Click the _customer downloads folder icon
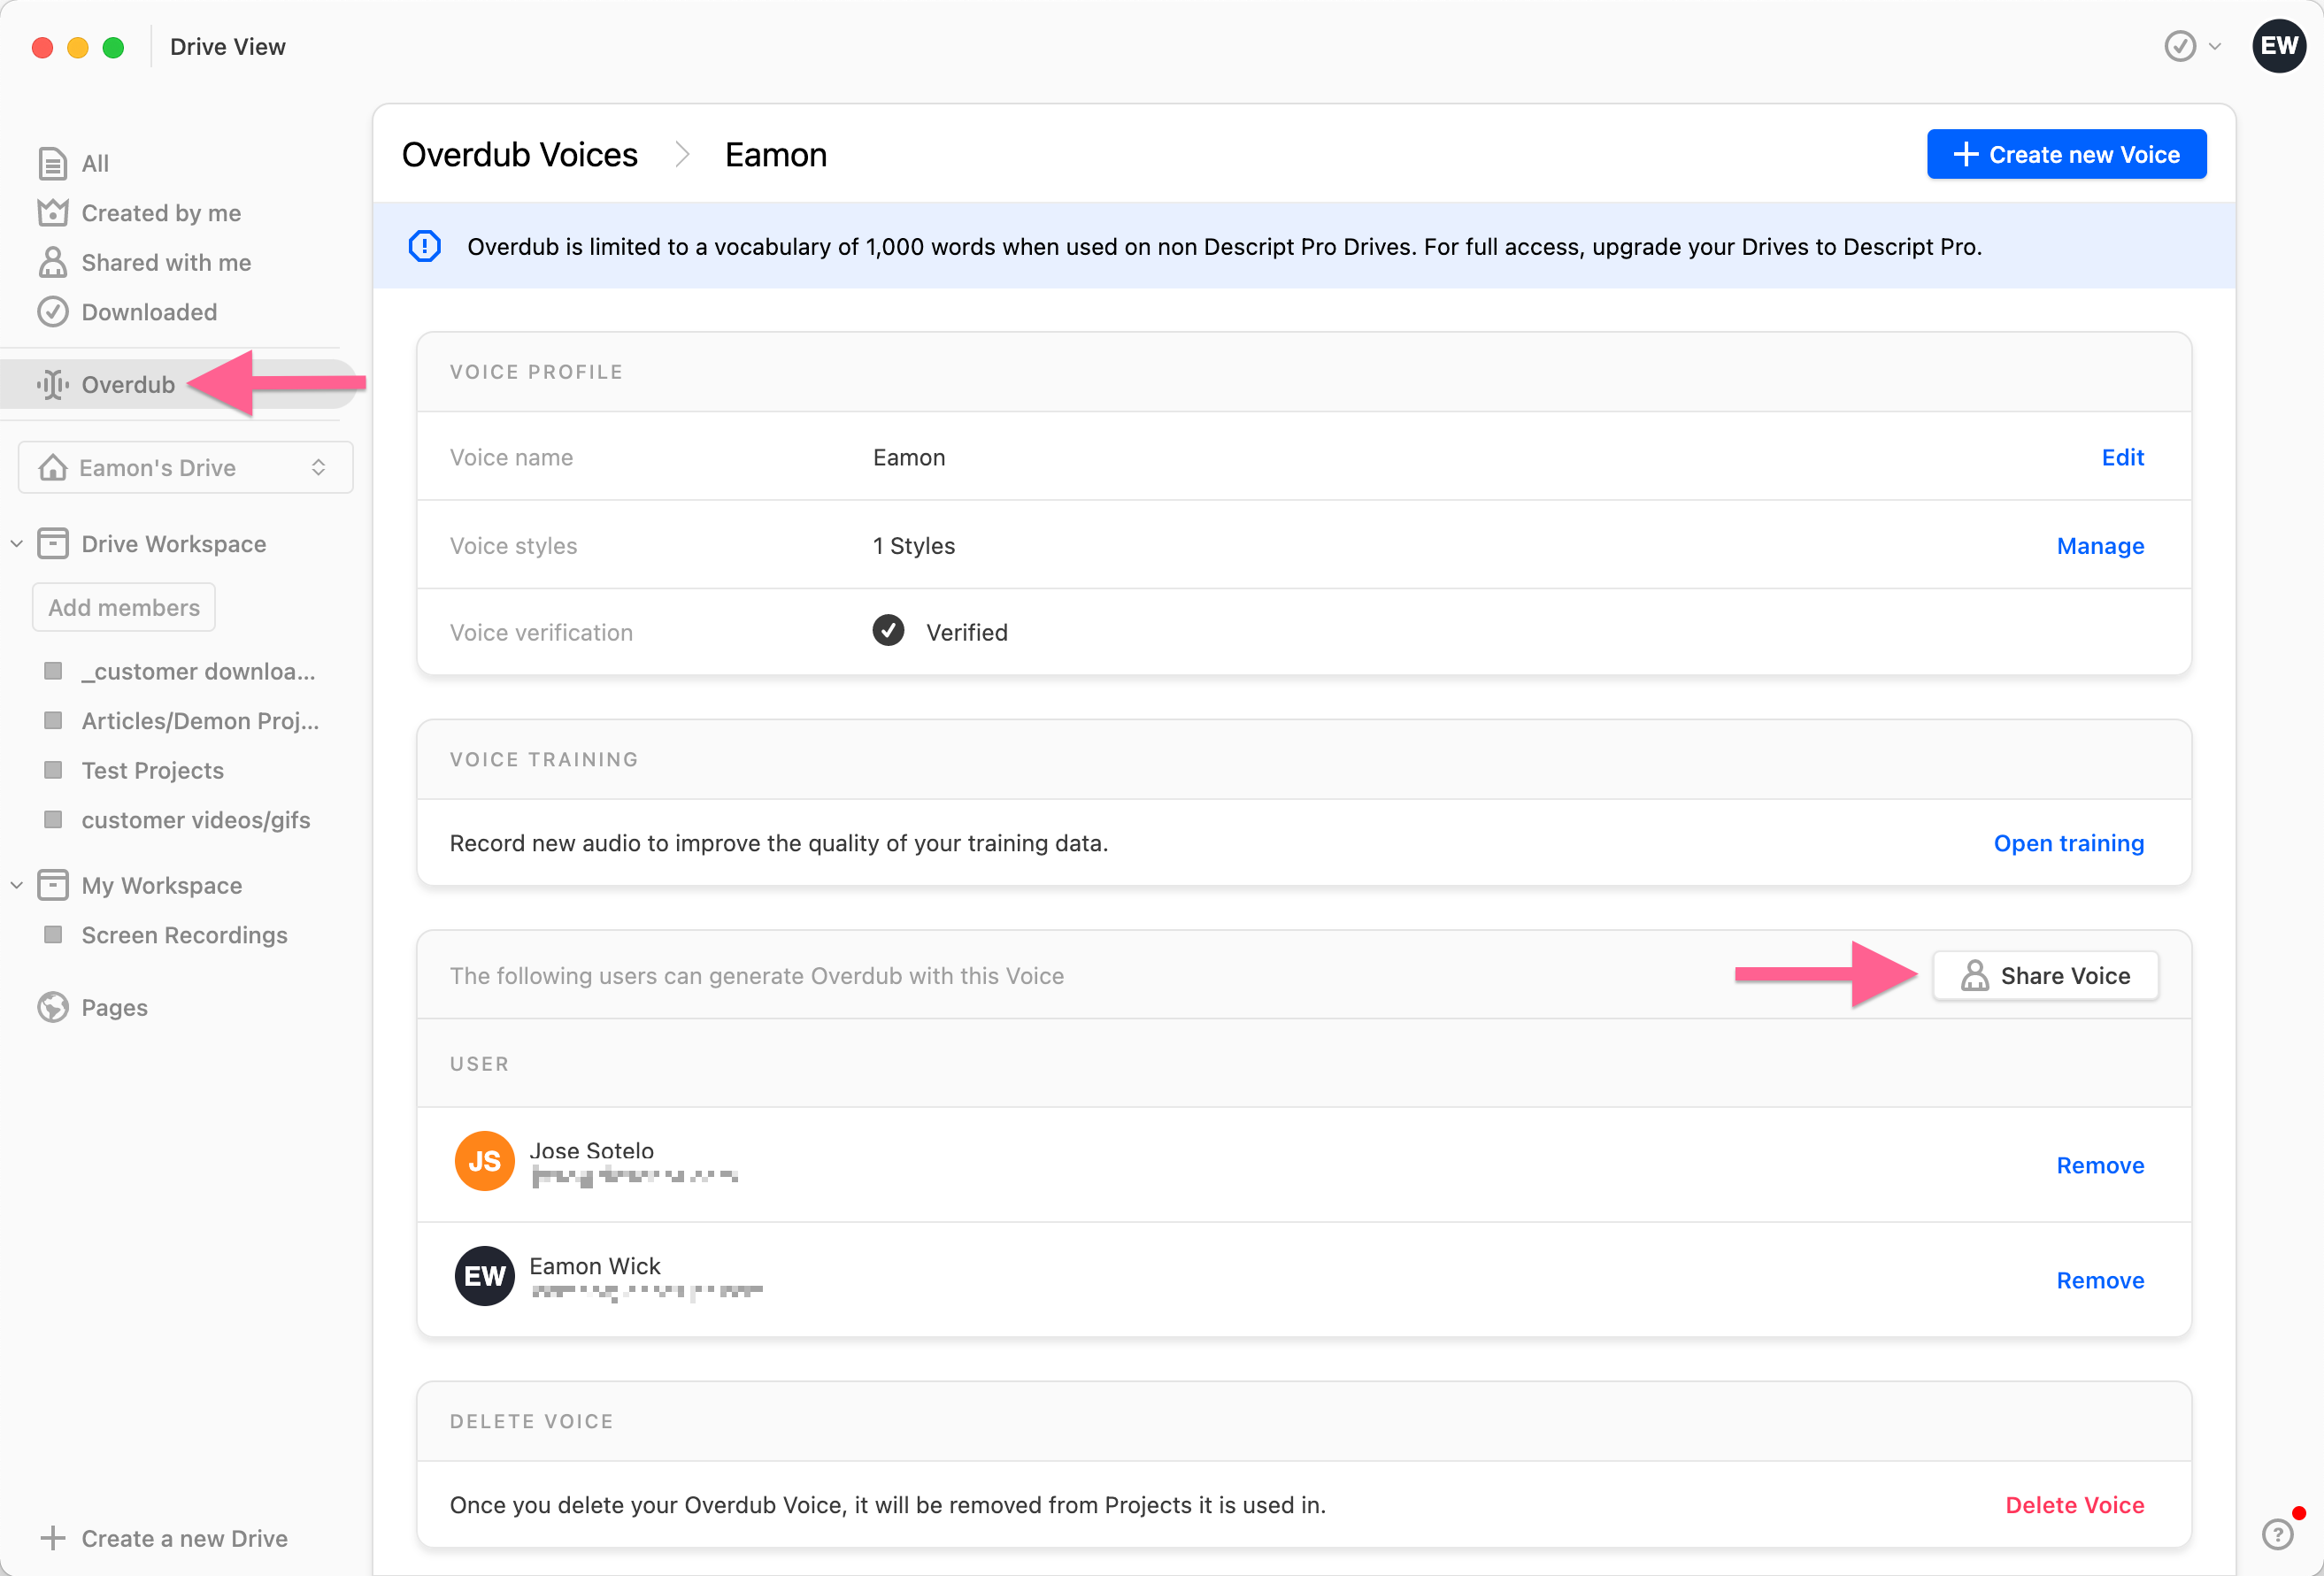 (x=53, y=671)
